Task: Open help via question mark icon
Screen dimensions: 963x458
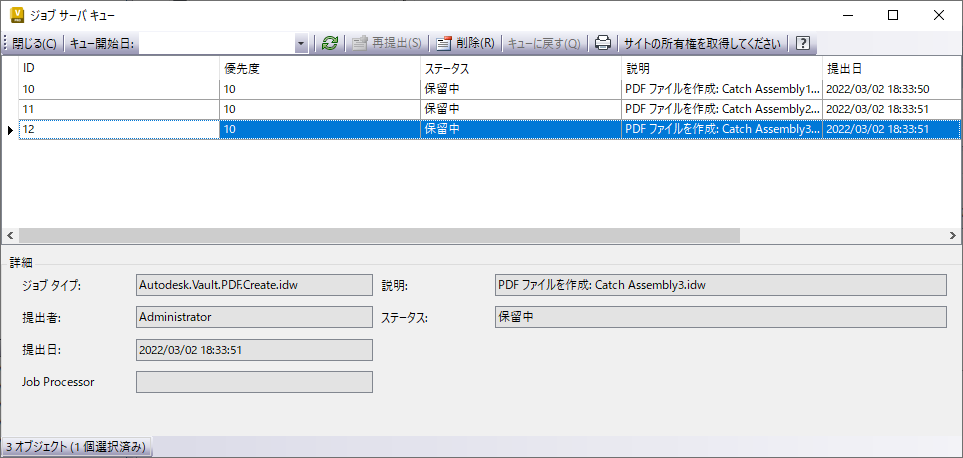Action: 802,44
